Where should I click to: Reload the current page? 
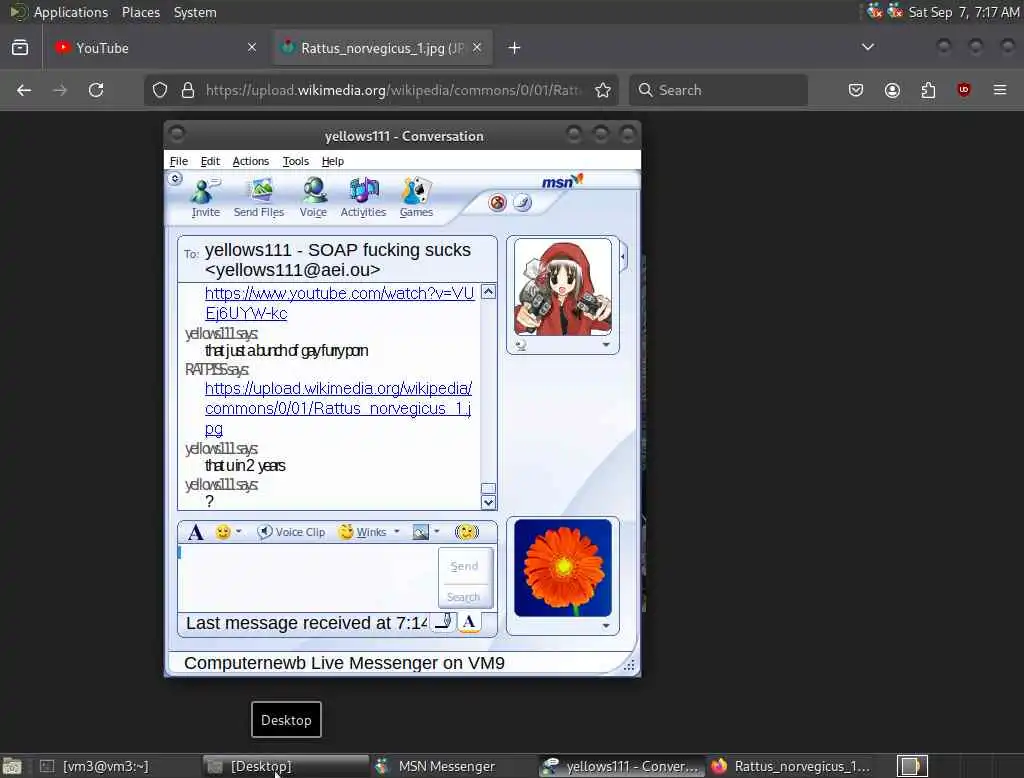click(96, 90)
